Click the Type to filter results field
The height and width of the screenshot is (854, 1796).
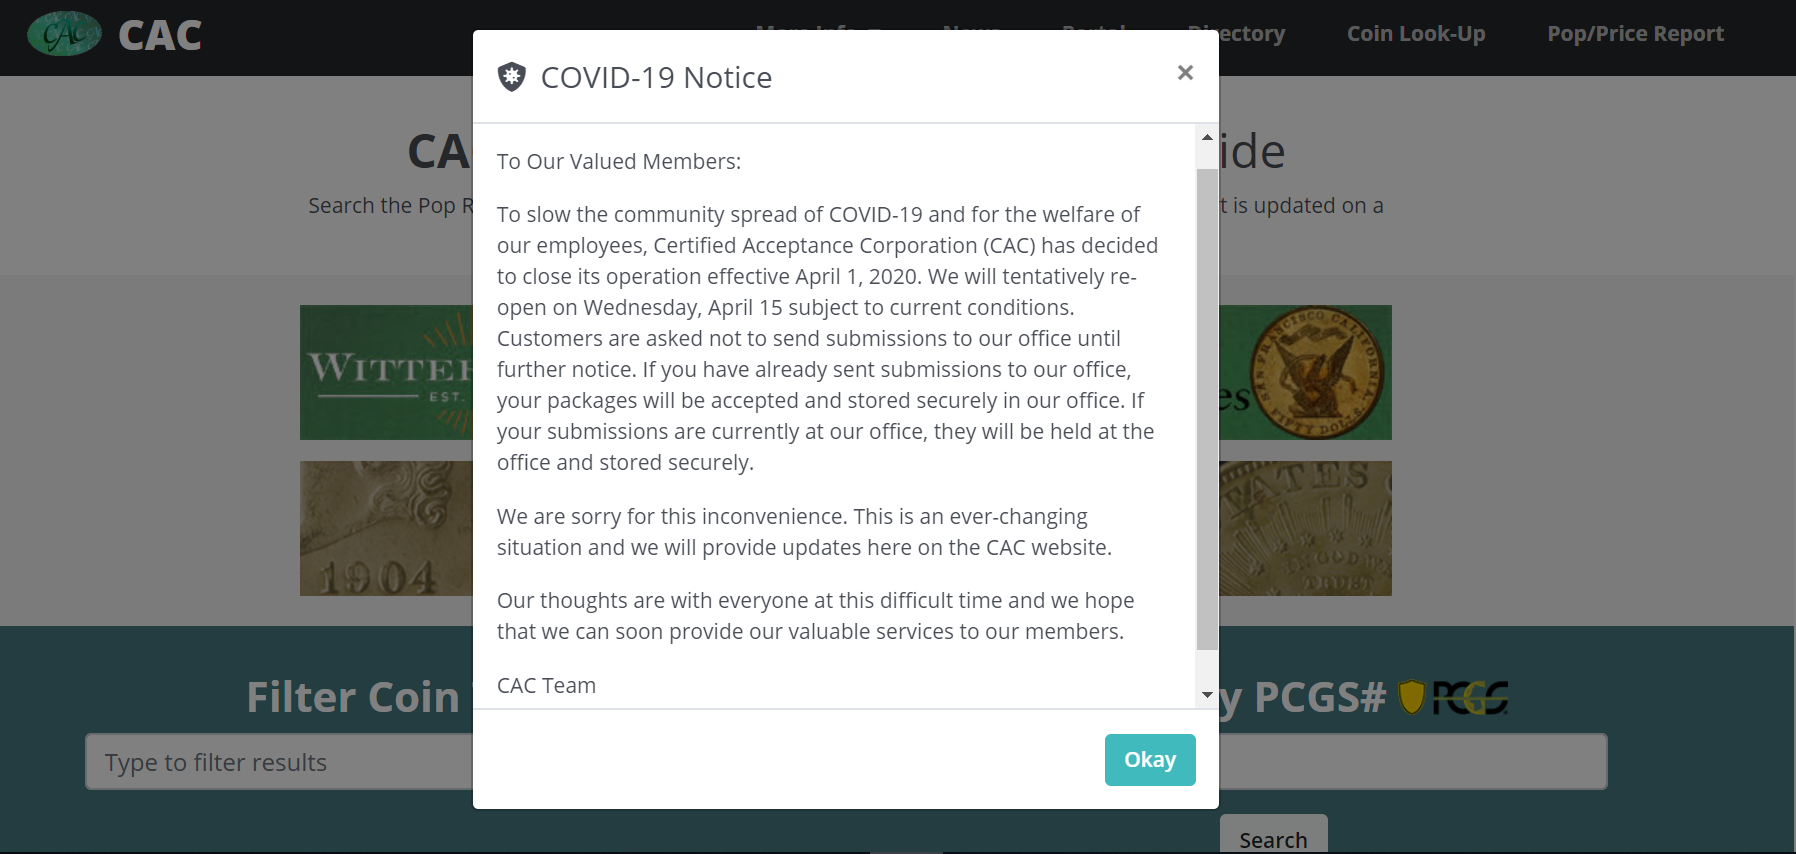point(279,762)
